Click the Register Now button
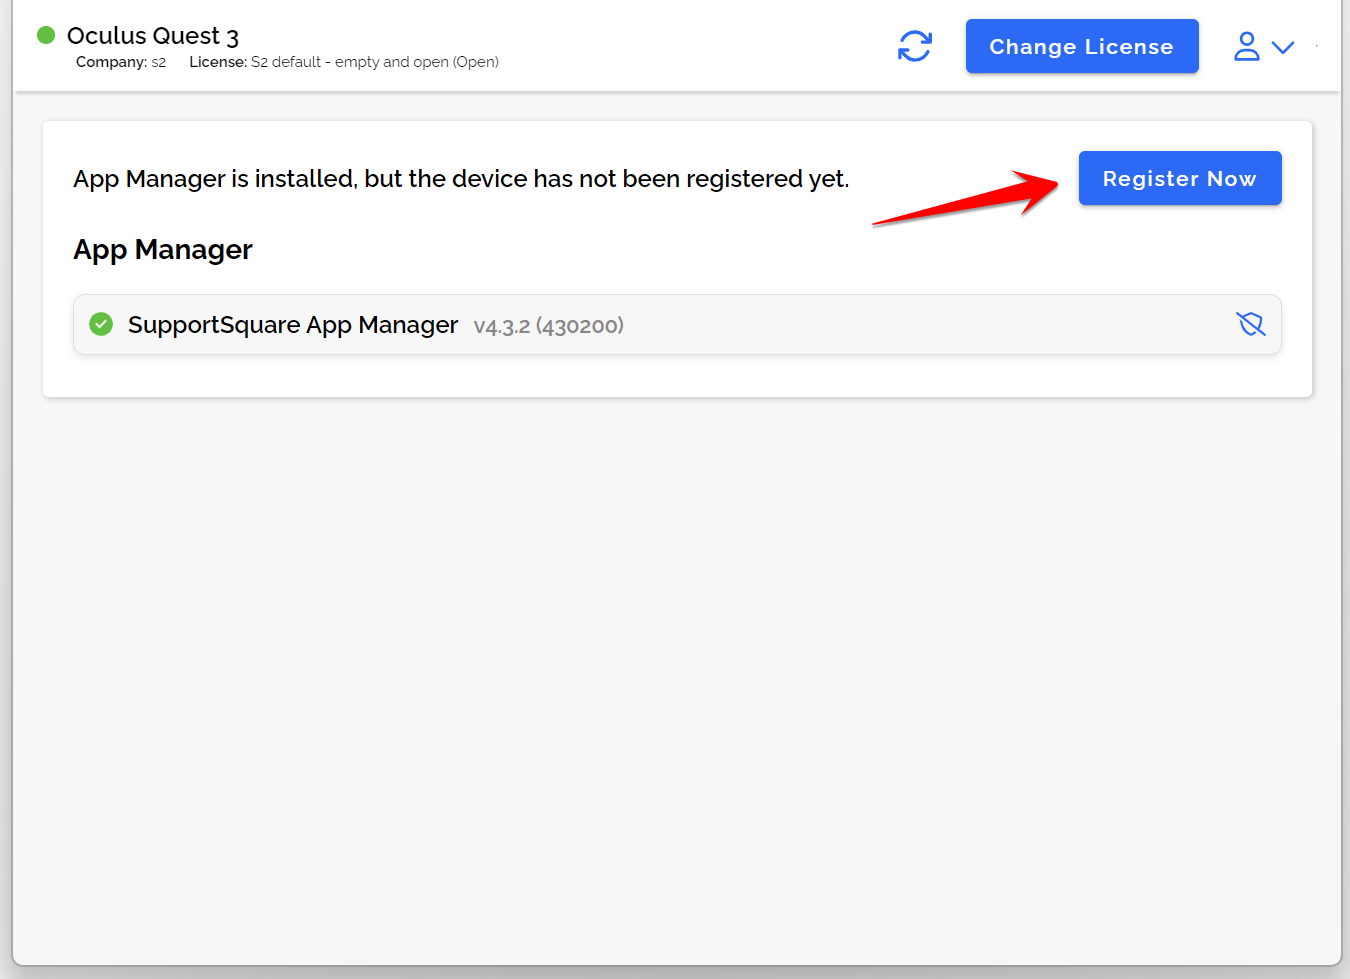1350x979 pixels. (x=1180, y=178)
